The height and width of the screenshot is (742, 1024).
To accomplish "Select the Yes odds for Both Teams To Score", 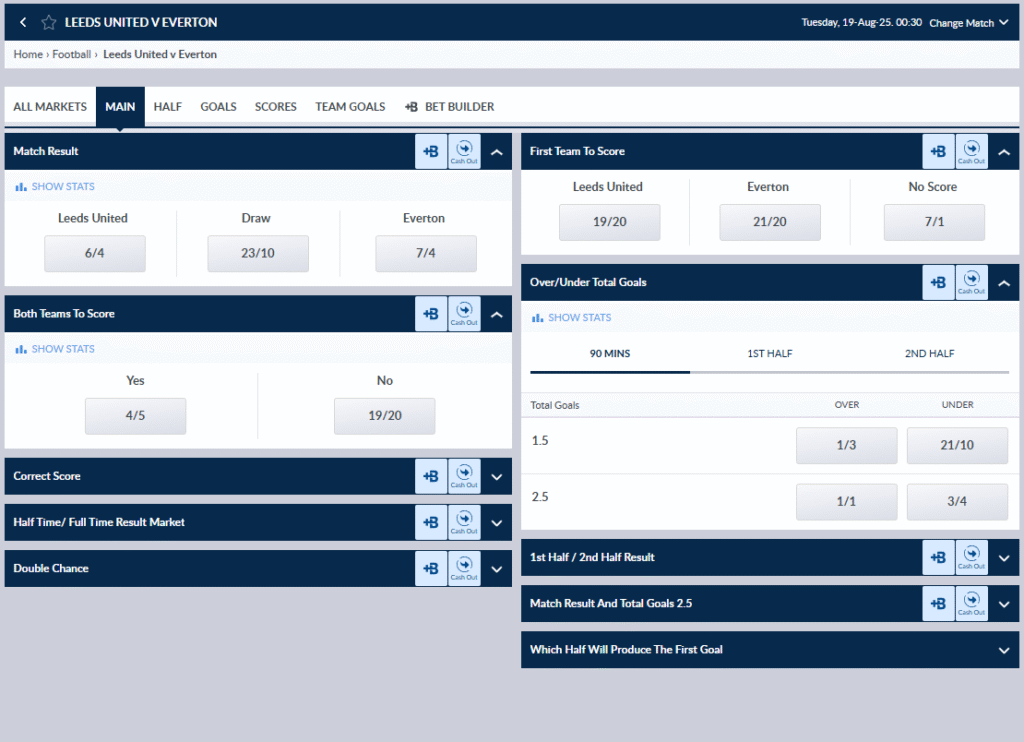I will (135, 416).
